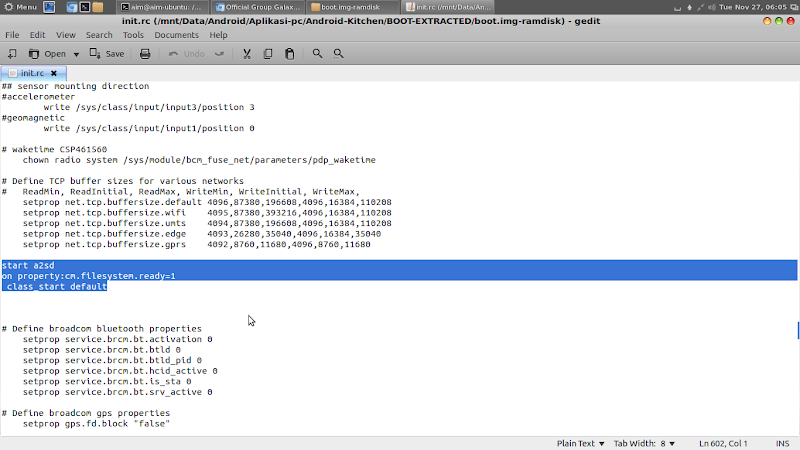Click the Copy icon in the toolbar
Image resolution: width=800 pixels, height=450 pixels.
(267, 53)
